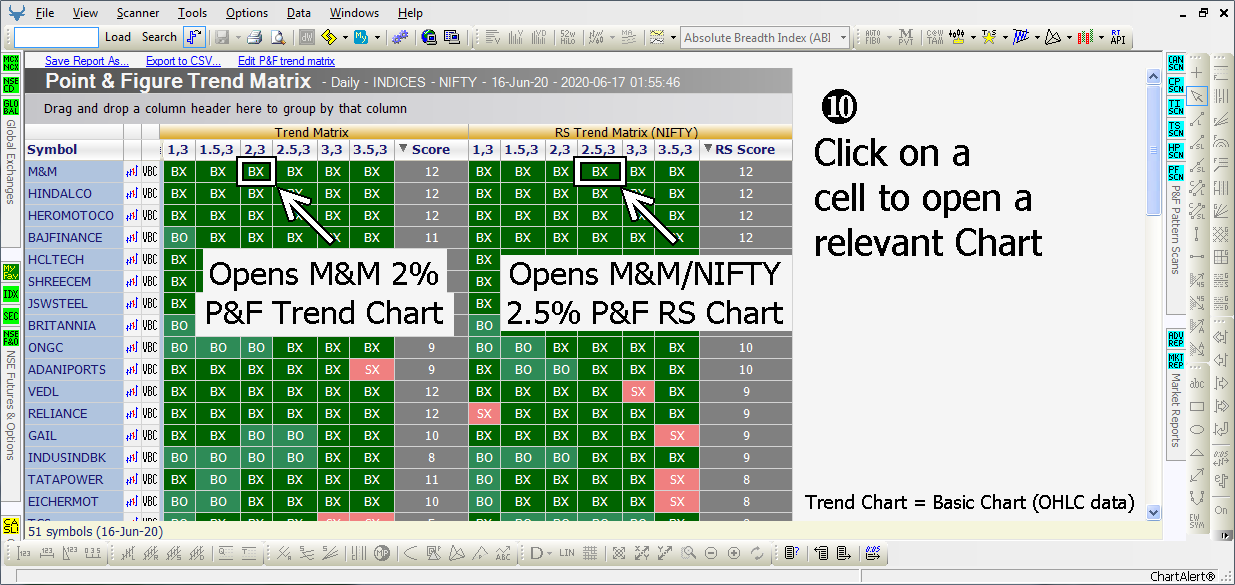
Task: Click the RS Score 12 cell in the M&M row
Action: [x=746, y=171]
